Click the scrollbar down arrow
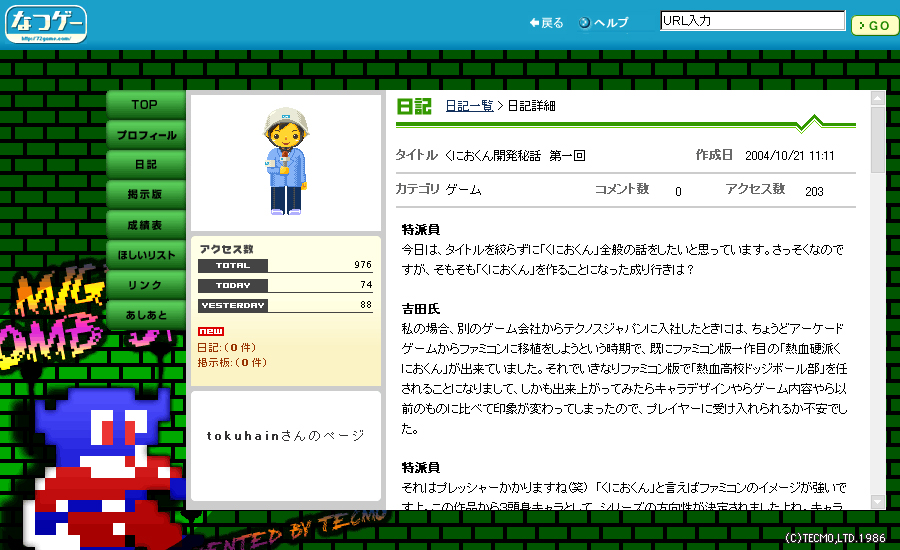Viewport: 900px width, 550px height. [877, 502]
